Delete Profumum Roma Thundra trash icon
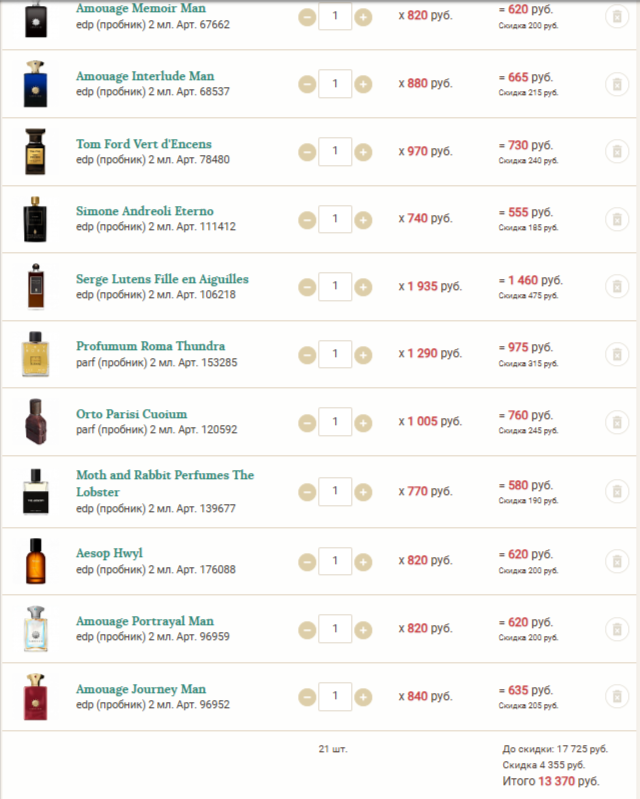 (617, 354)
